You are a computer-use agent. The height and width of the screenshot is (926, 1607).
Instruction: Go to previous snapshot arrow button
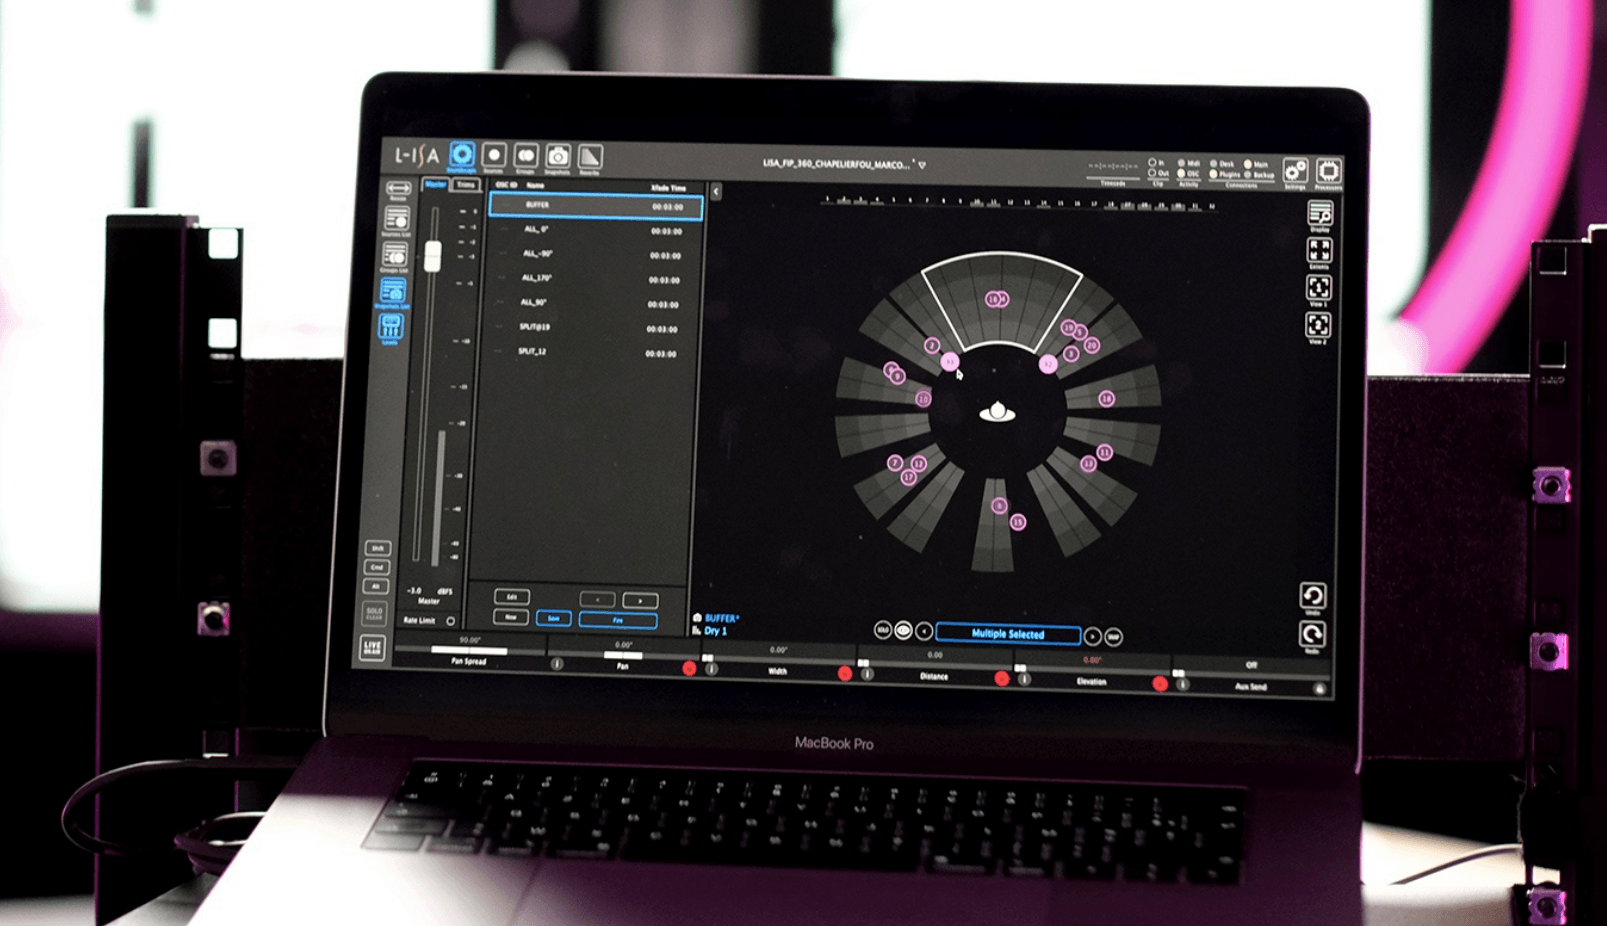[x=598, y=599]
